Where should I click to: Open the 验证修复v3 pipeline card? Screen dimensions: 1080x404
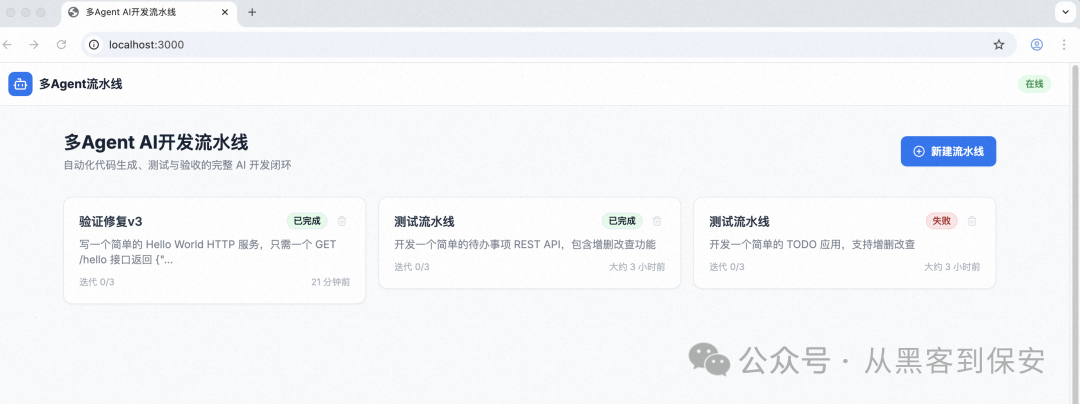click(214, 251)
